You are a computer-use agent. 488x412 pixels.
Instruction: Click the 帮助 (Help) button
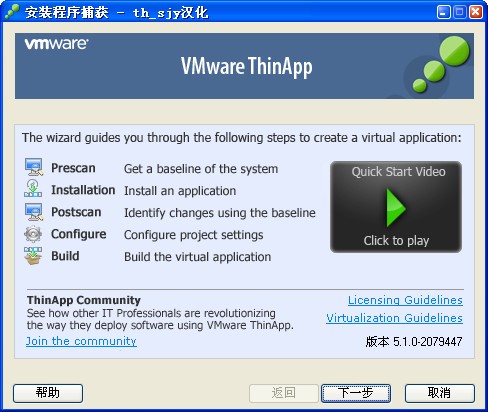point(48,393)
